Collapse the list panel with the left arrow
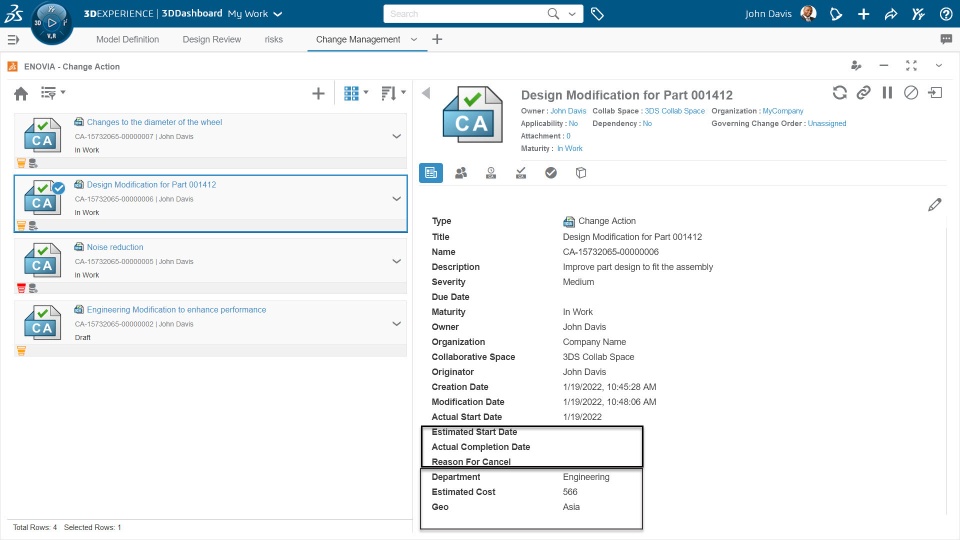 425,93
